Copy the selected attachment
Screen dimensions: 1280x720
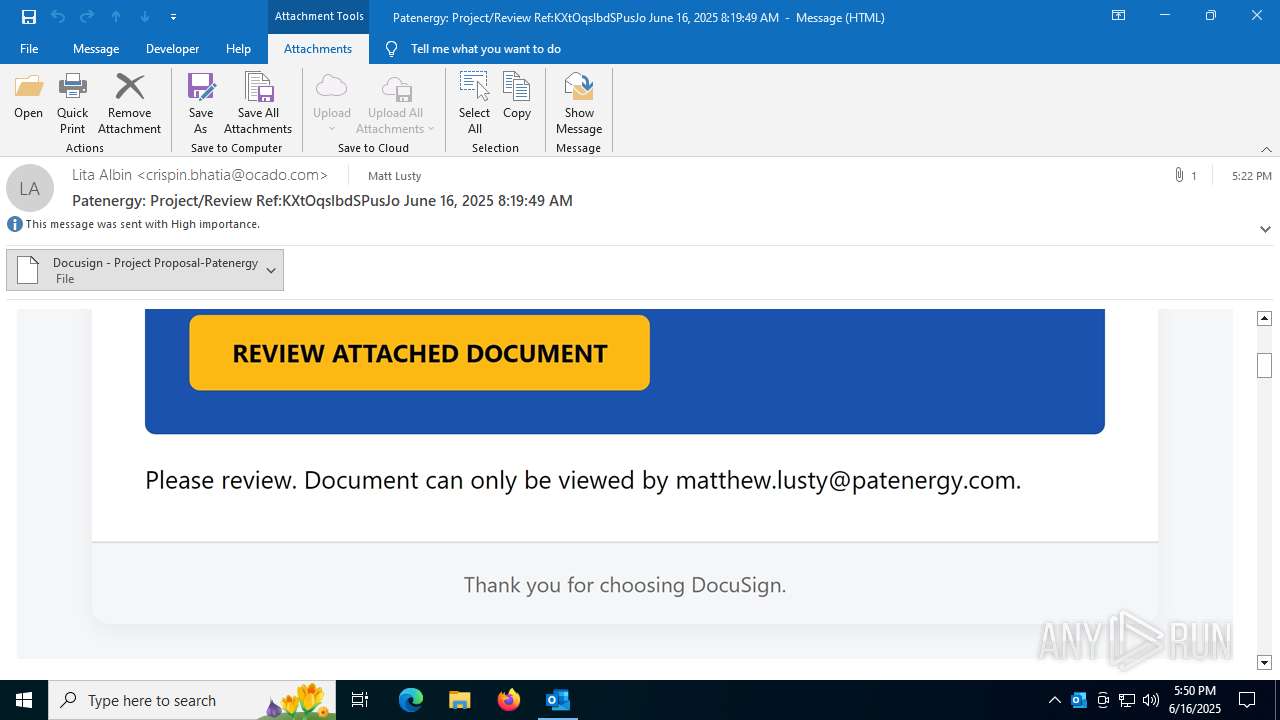click(x=517, y=98)
